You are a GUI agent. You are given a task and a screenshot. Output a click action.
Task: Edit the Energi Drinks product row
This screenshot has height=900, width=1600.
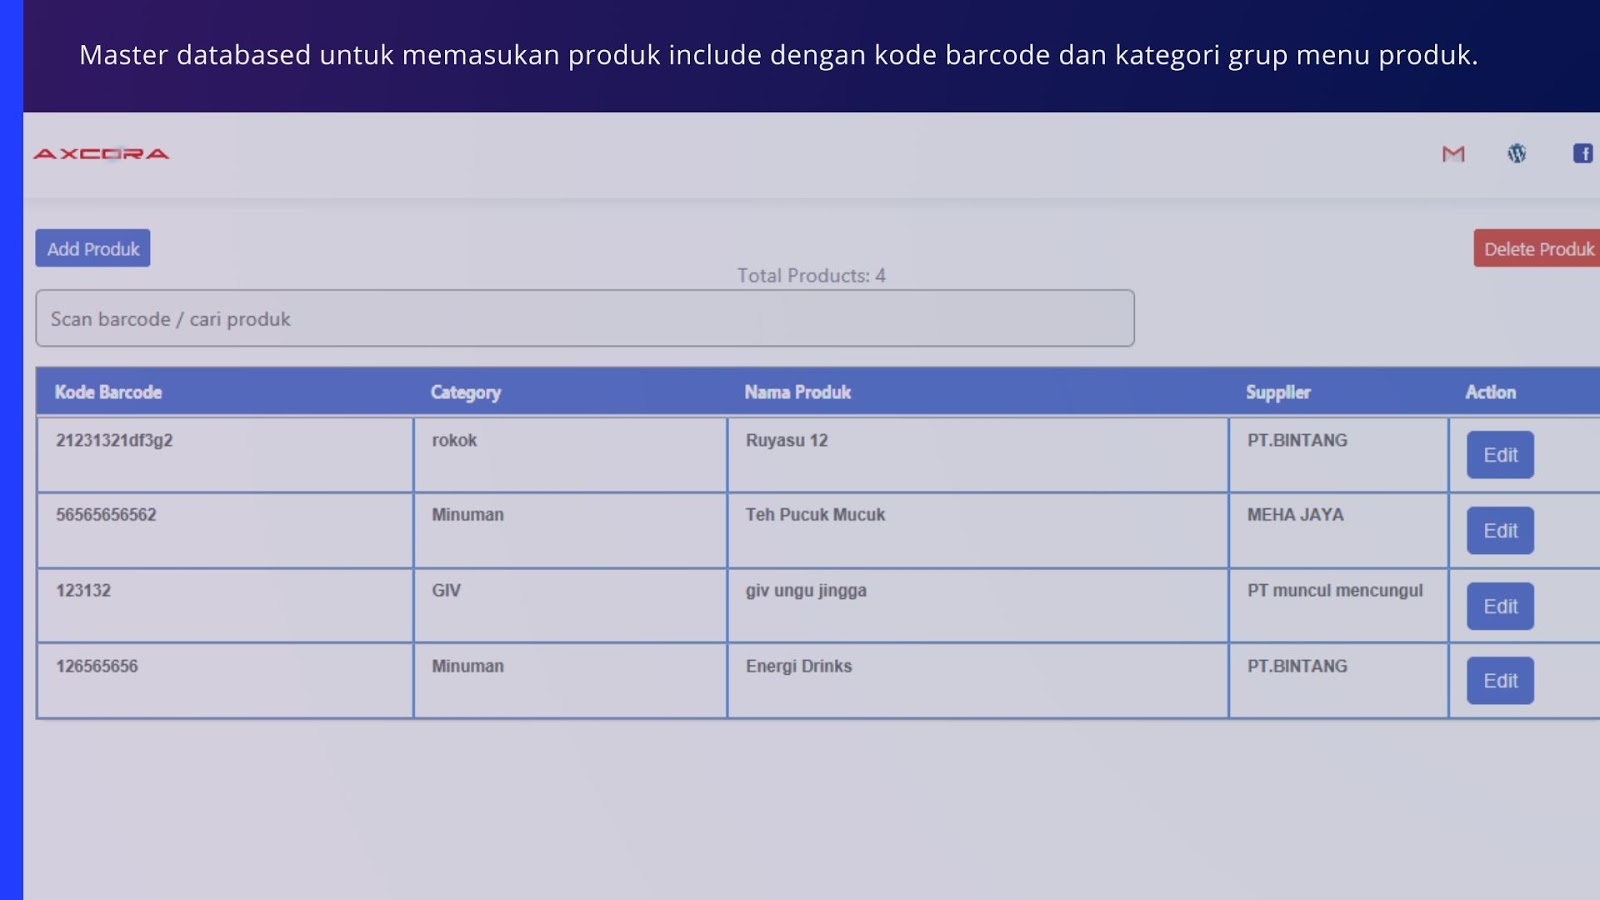1500,681
